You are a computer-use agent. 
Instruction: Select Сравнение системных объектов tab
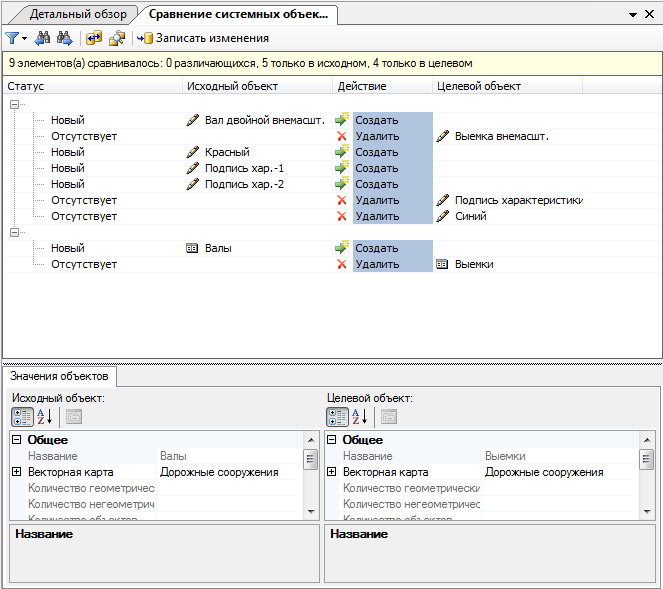point(238,14)
